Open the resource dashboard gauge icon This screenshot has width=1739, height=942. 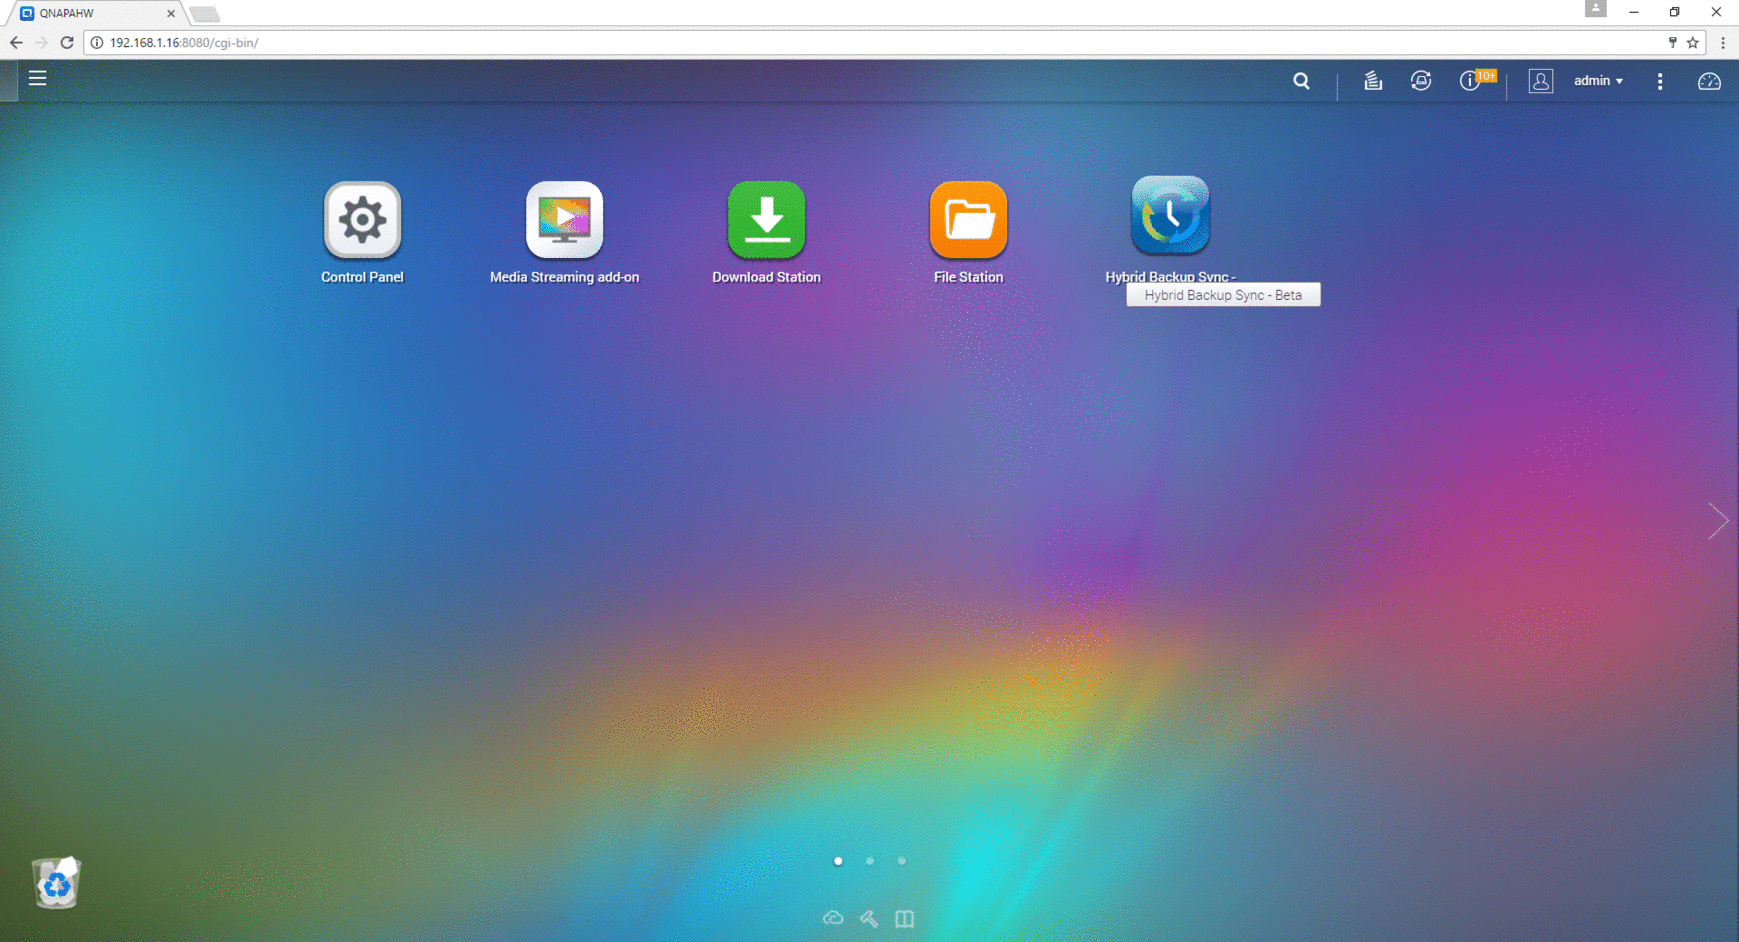[x=1709, y=81]
